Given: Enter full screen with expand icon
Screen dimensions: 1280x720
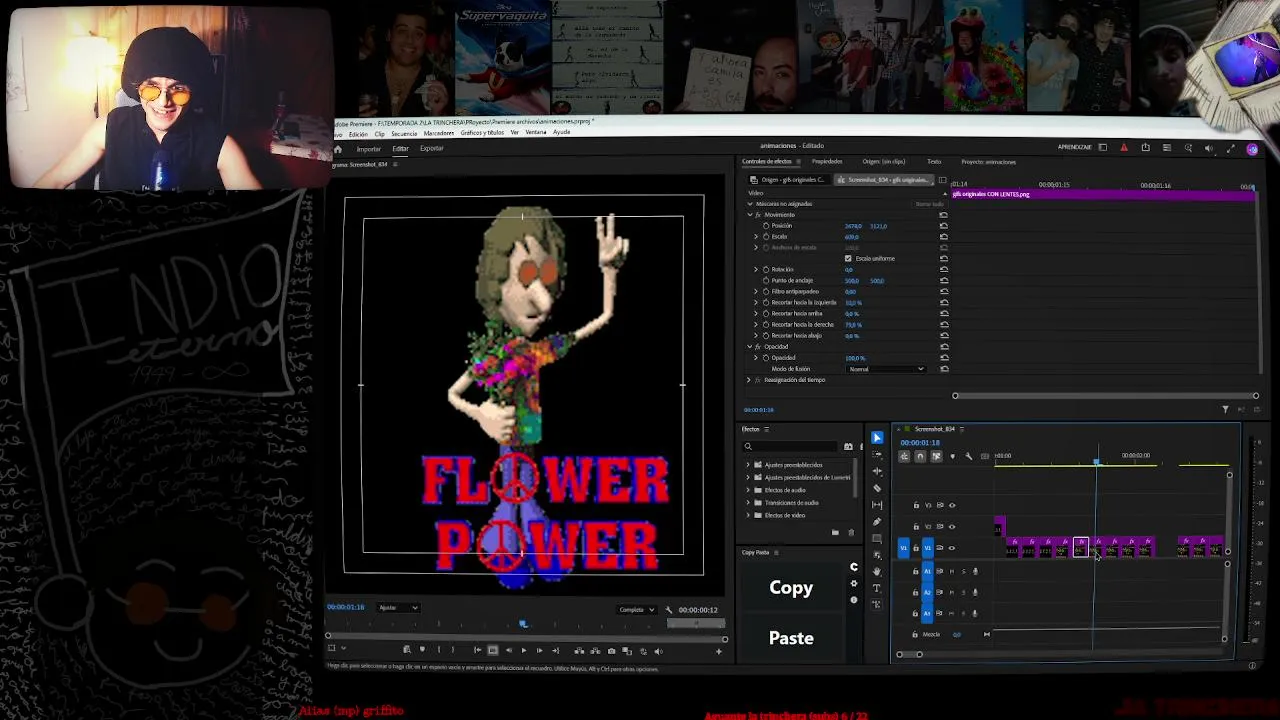Looking at the screenshot, I should 1231,148.
